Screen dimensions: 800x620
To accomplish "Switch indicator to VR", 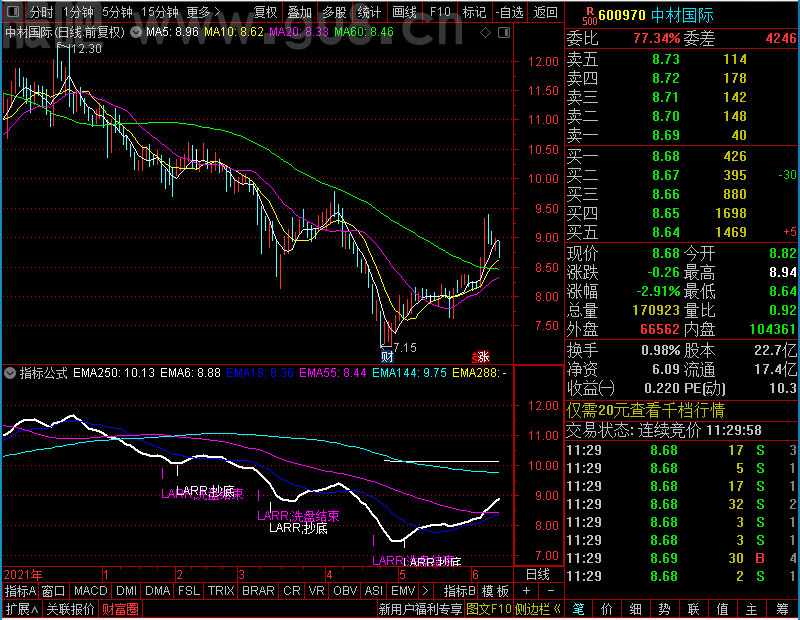I will pyautogui.click(x=316, y=591).
